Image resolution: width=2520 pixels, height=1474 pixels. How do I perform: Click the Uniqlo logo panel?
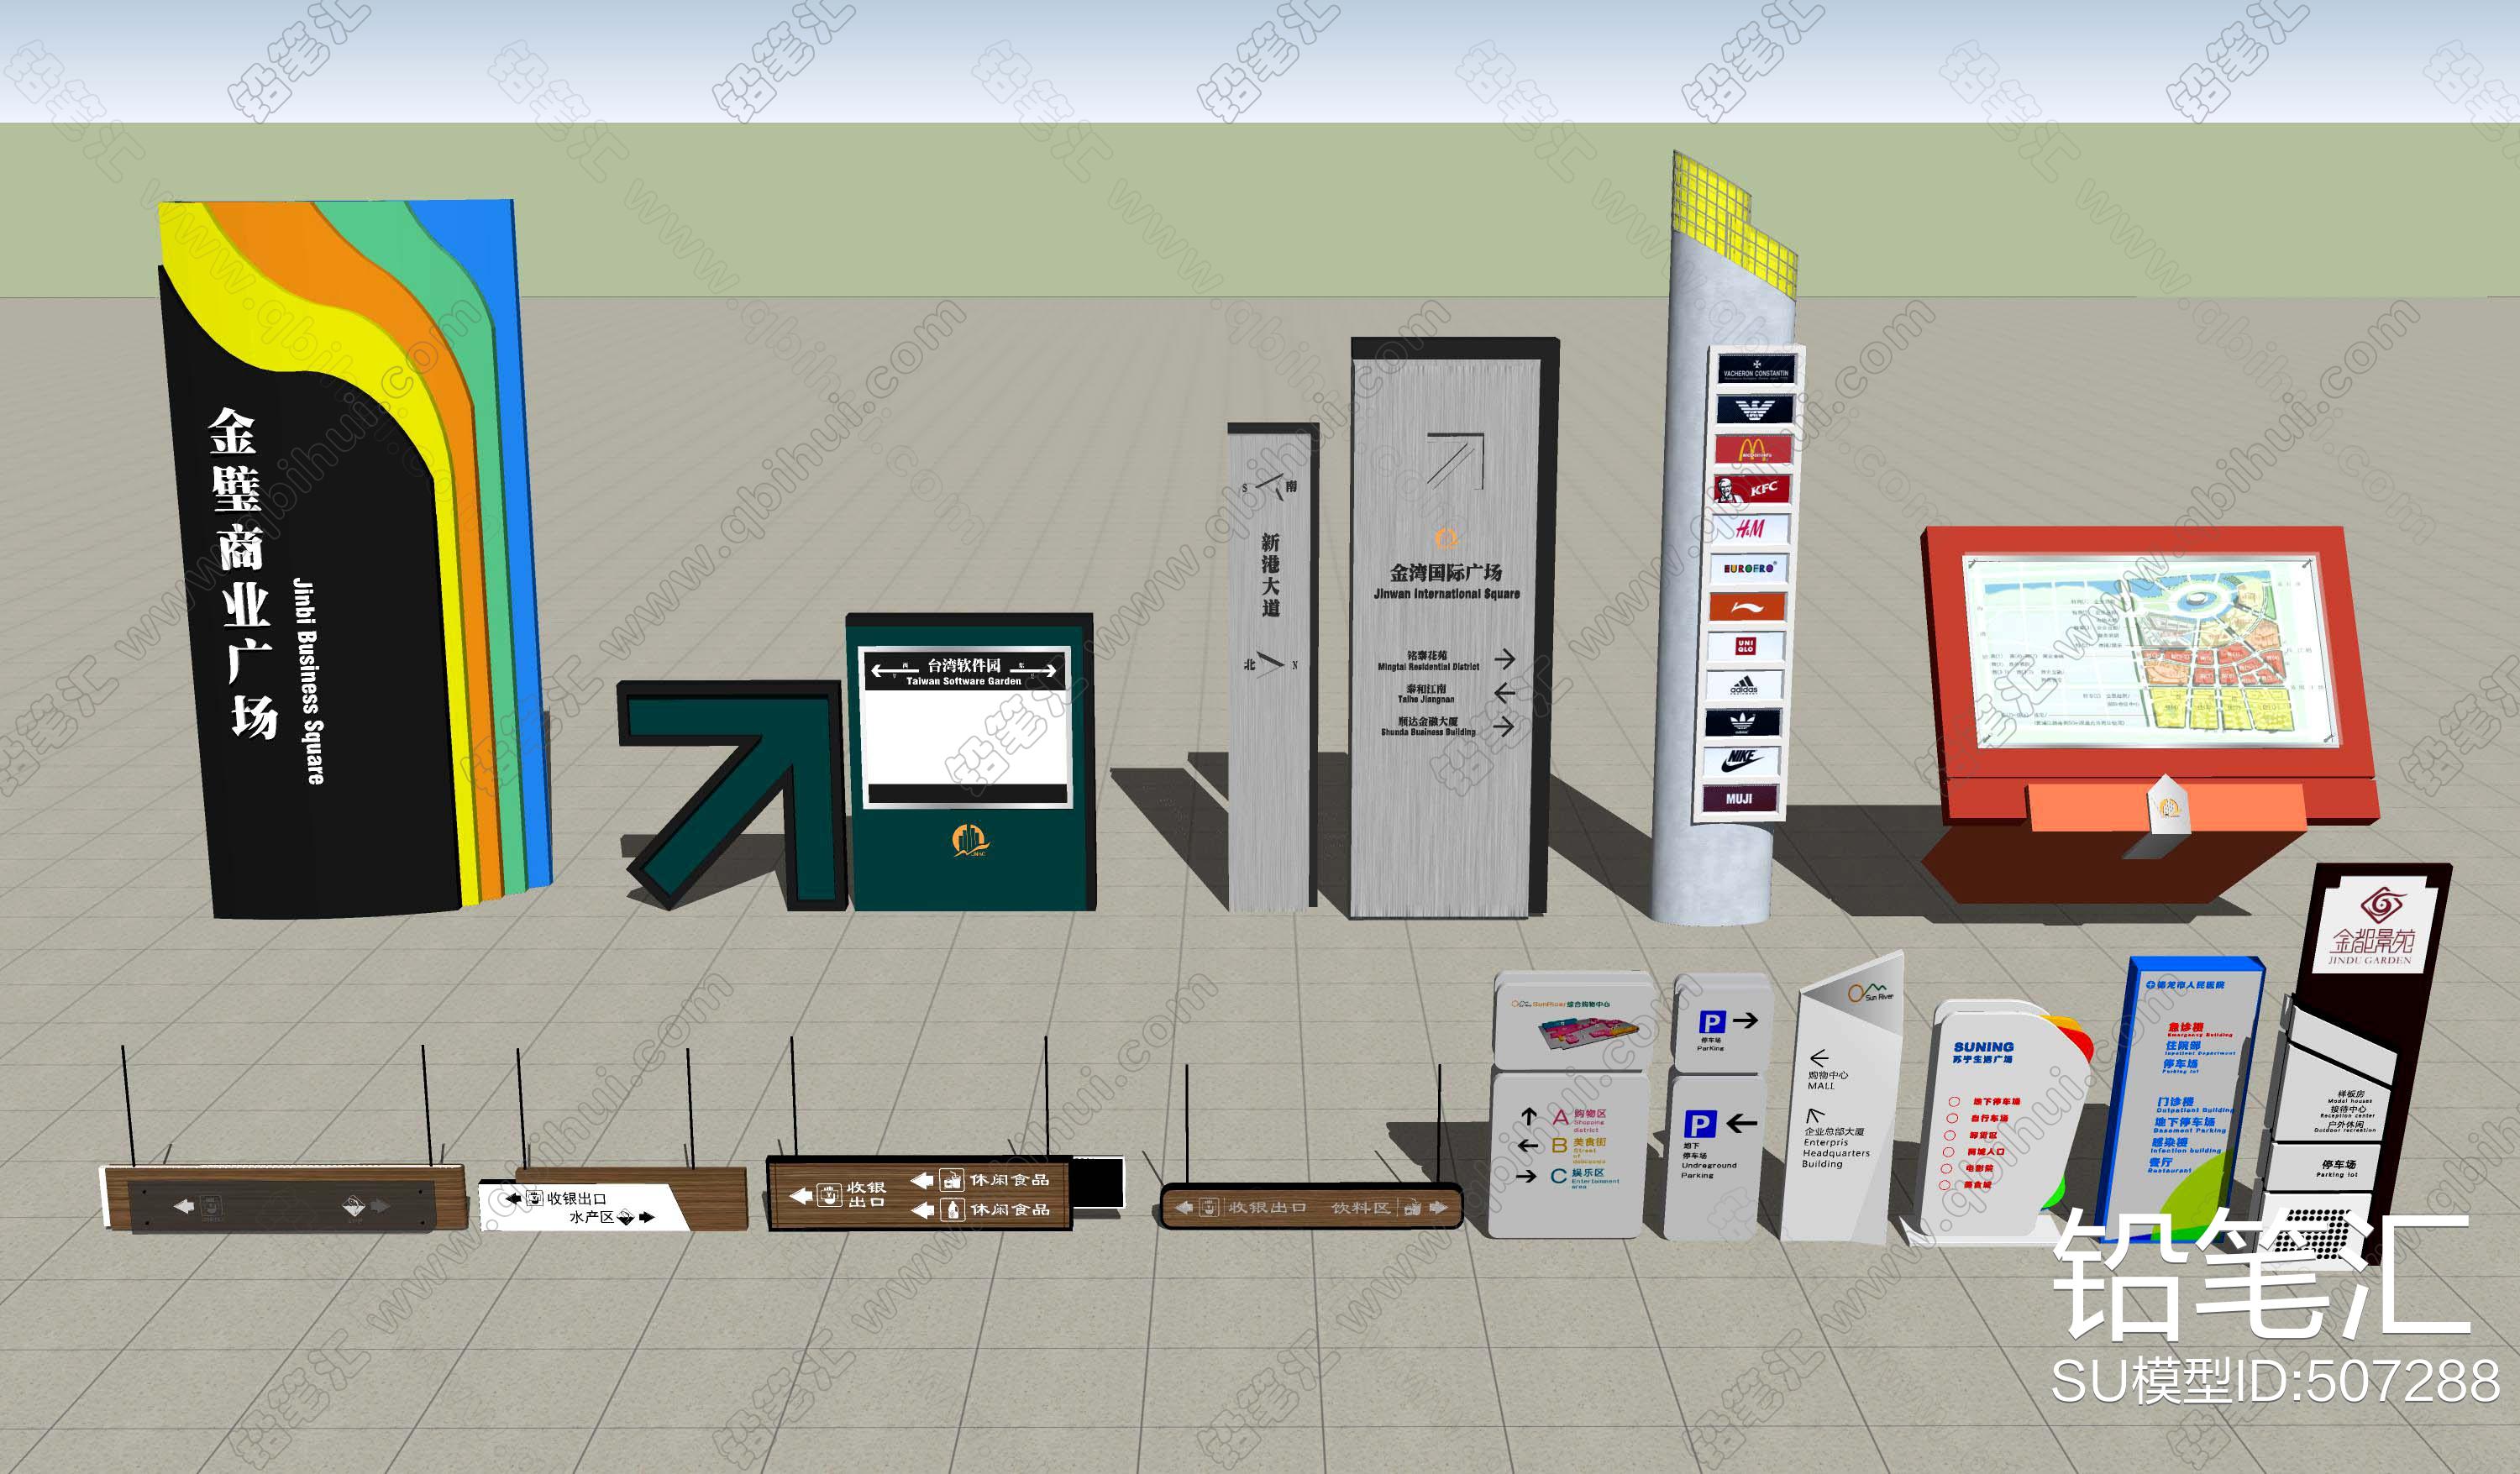[1746, 646]
